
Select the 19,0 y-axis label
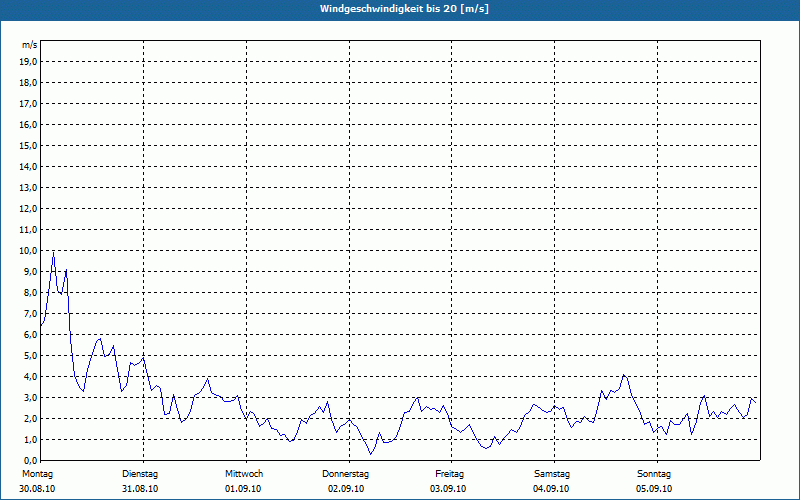[x=28, y=62]
